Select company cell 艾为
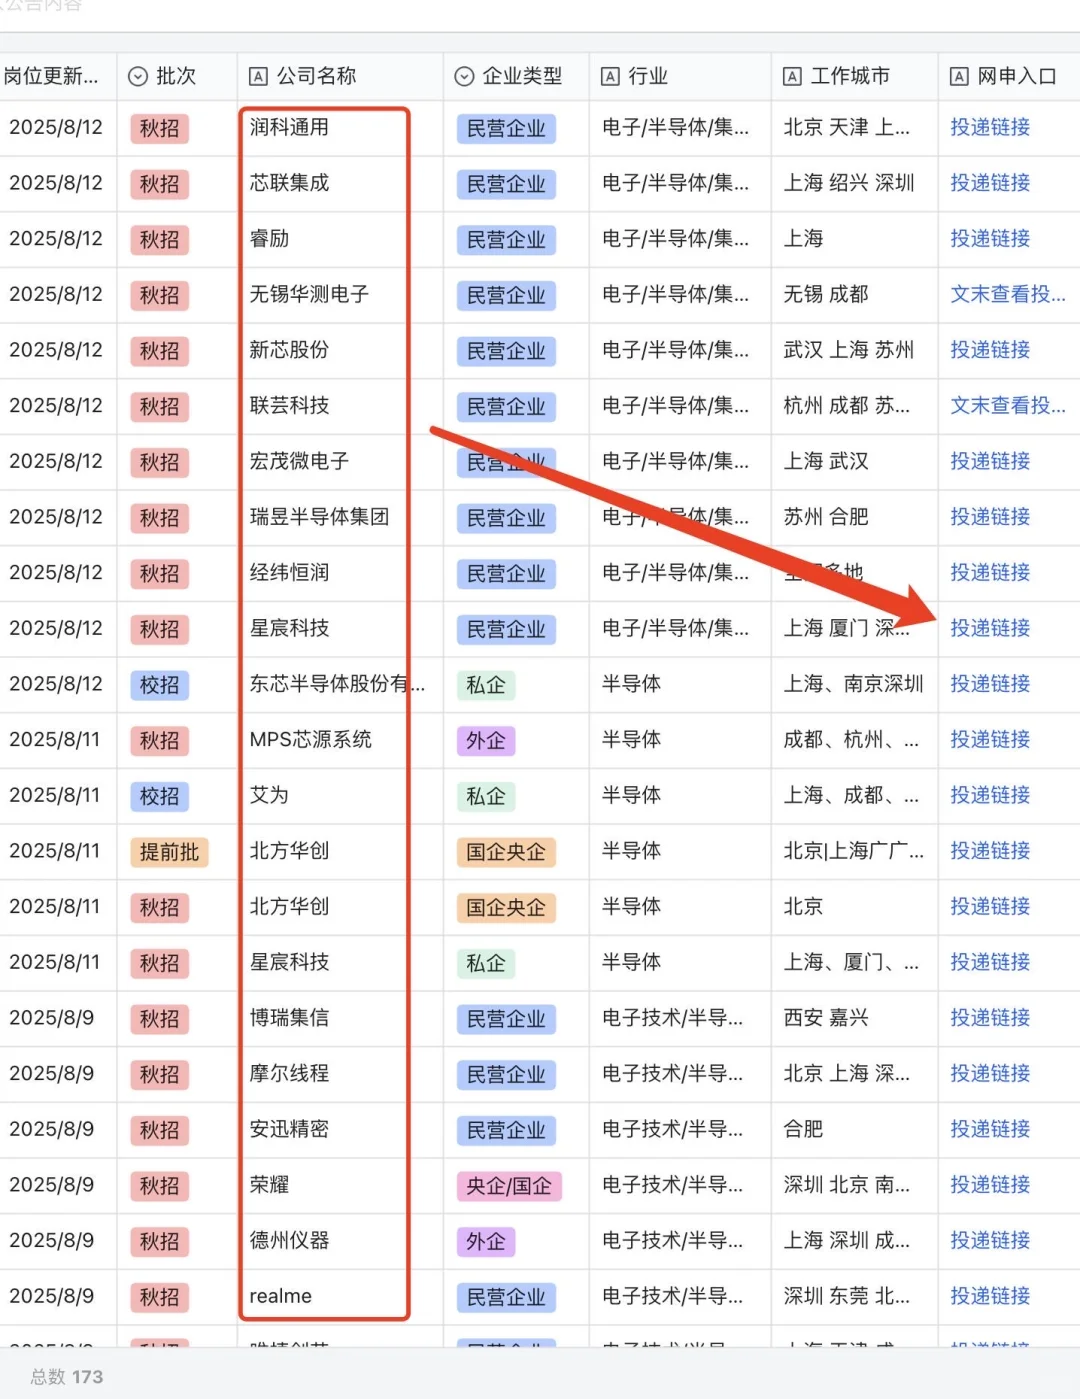The height and width of the screenshot is (1399, 1080). pos(340,795)
